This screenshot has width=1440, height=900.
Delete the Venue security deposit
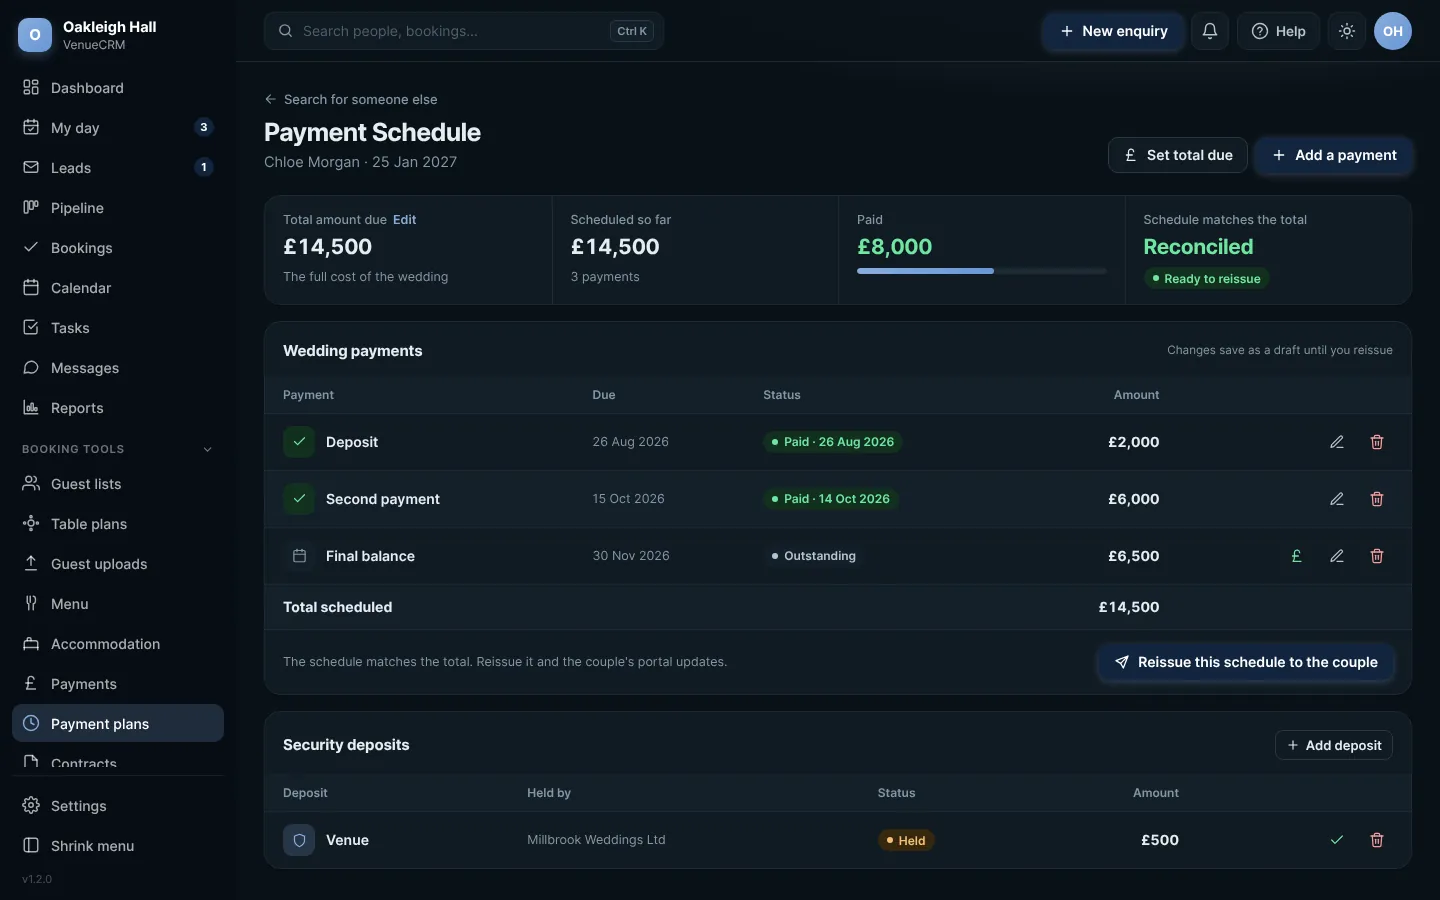pyautogui.click(x=1377, y=840)
